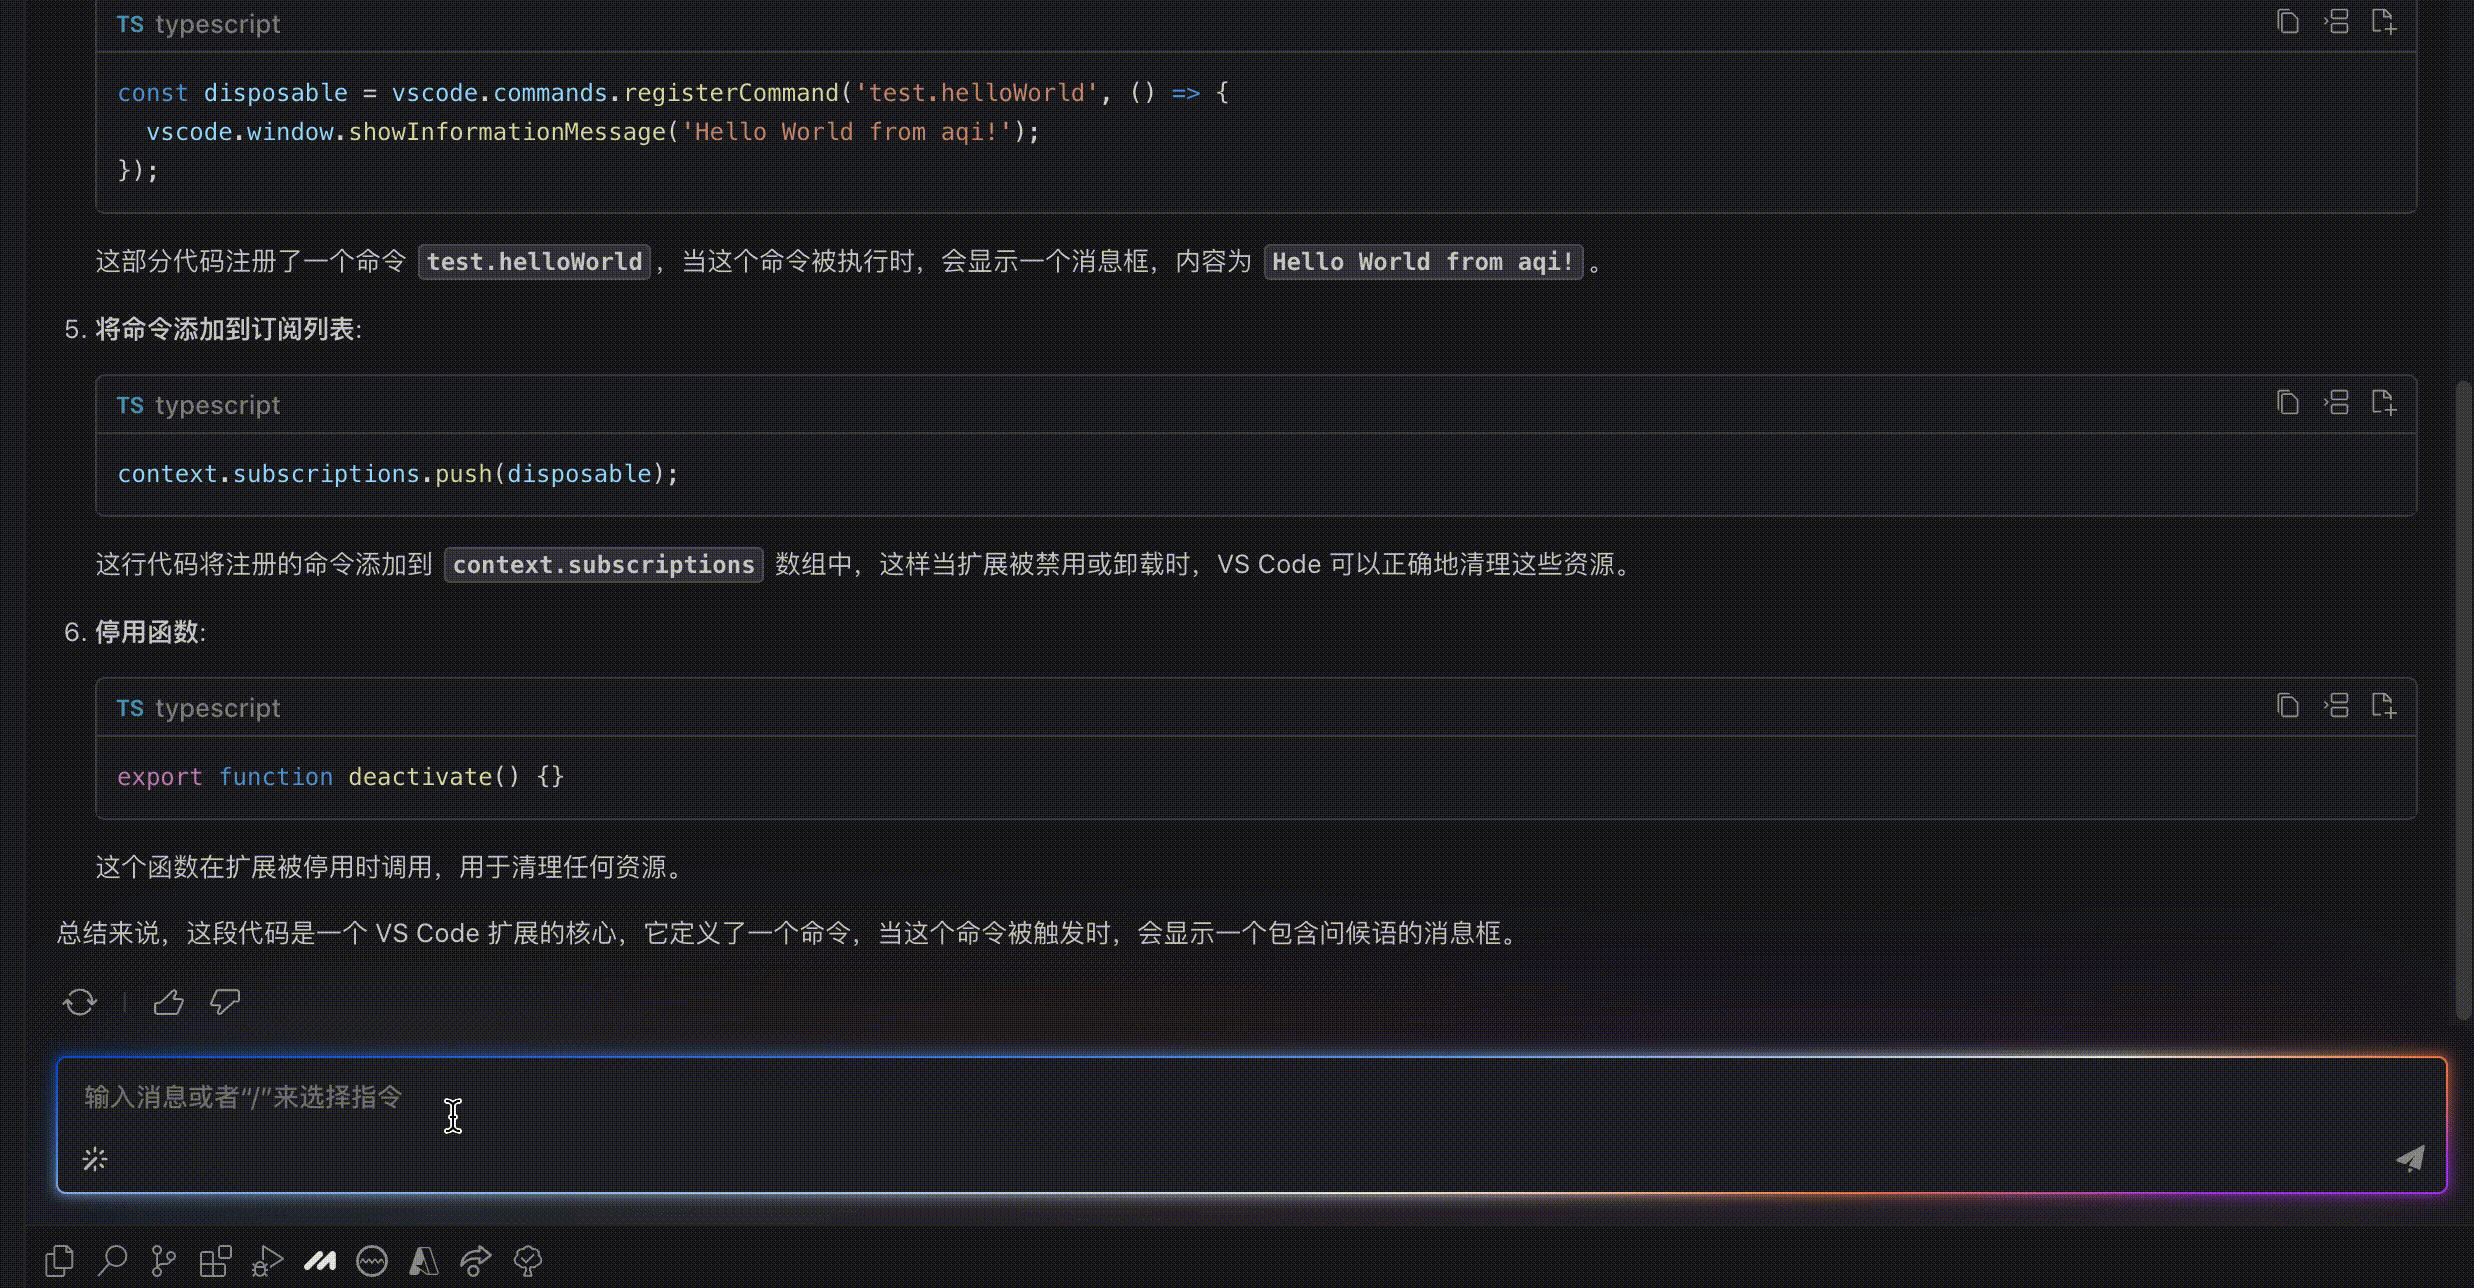Regenerate the assistant response
The width and height of the screenshot is (2474, 1288).
(x=80, y=1002)
